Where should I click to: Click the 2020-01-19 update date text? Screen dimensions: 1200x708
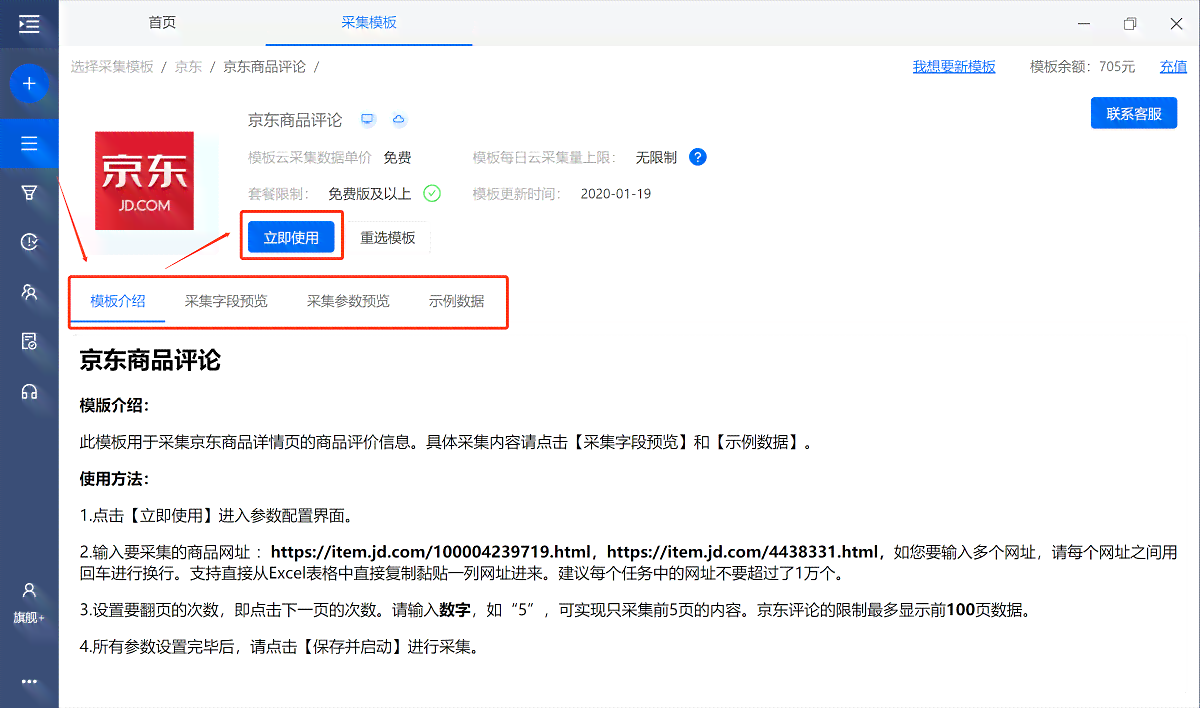(616, 194)
